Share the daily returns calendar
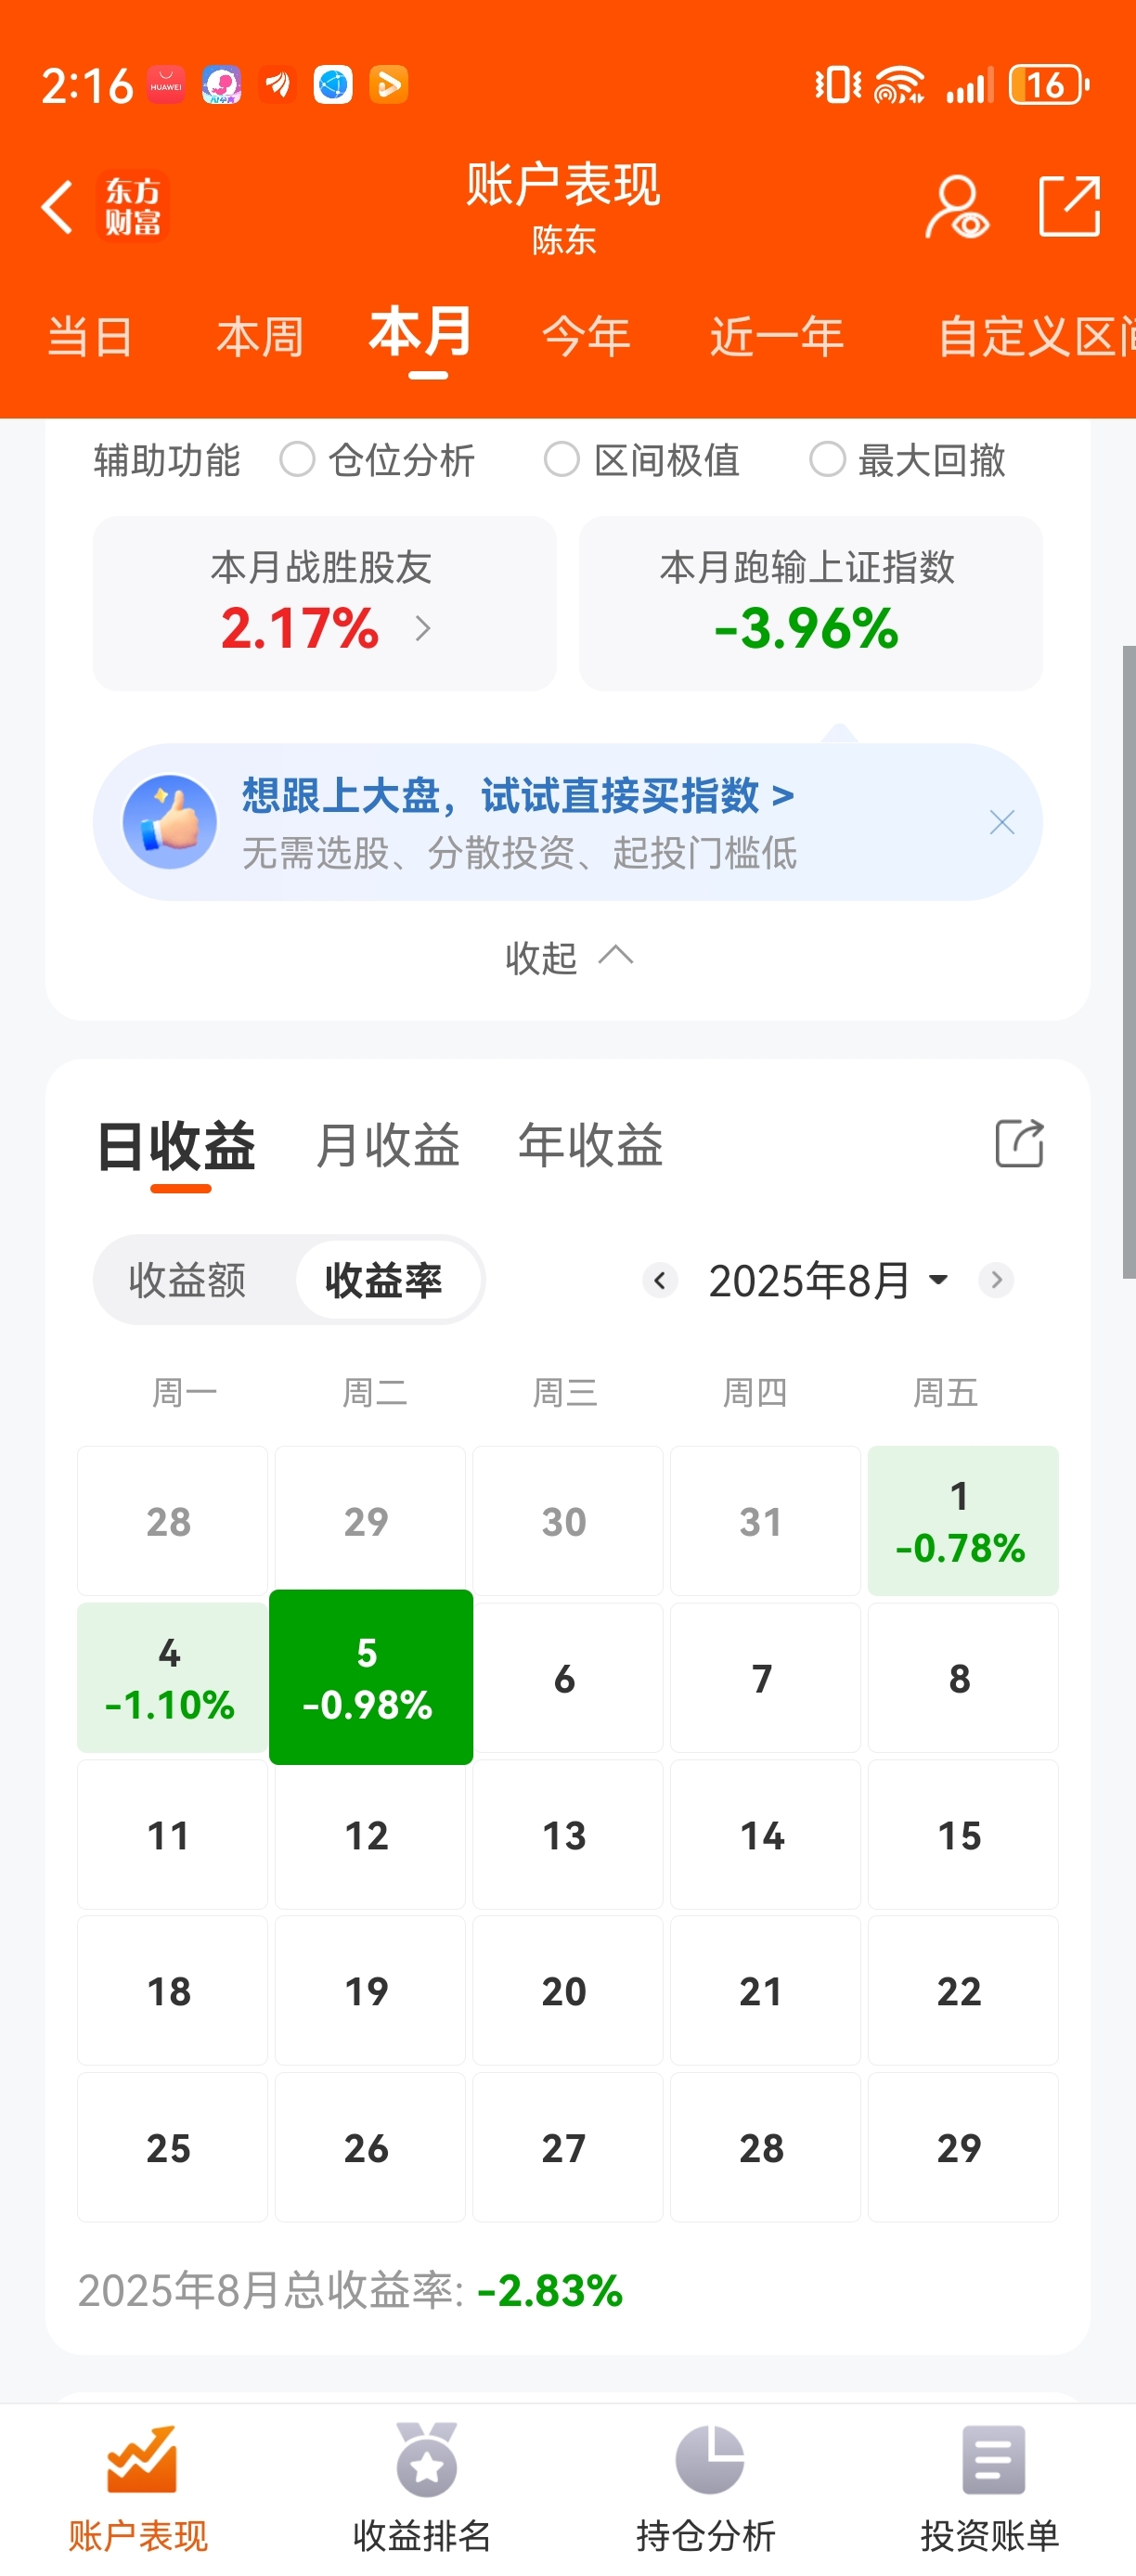This screenshot has height=2576, width=1136. click(1019, 1143)
